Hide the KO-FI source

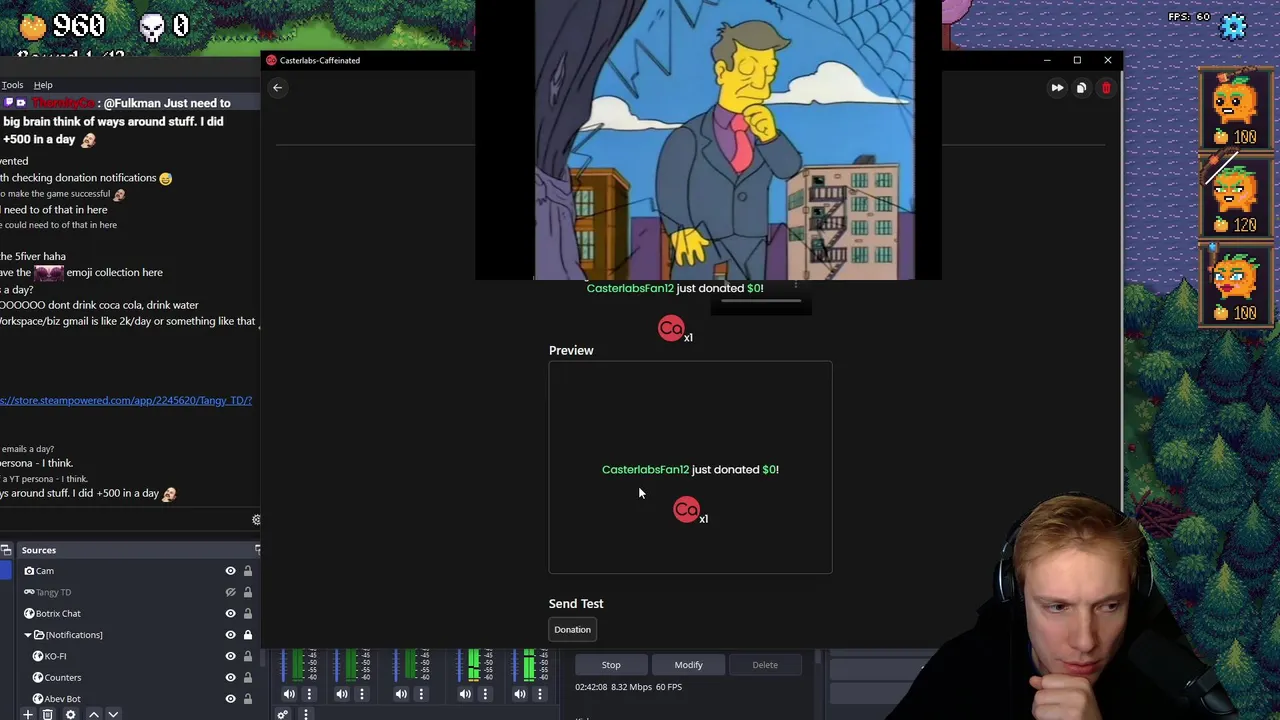230,656
